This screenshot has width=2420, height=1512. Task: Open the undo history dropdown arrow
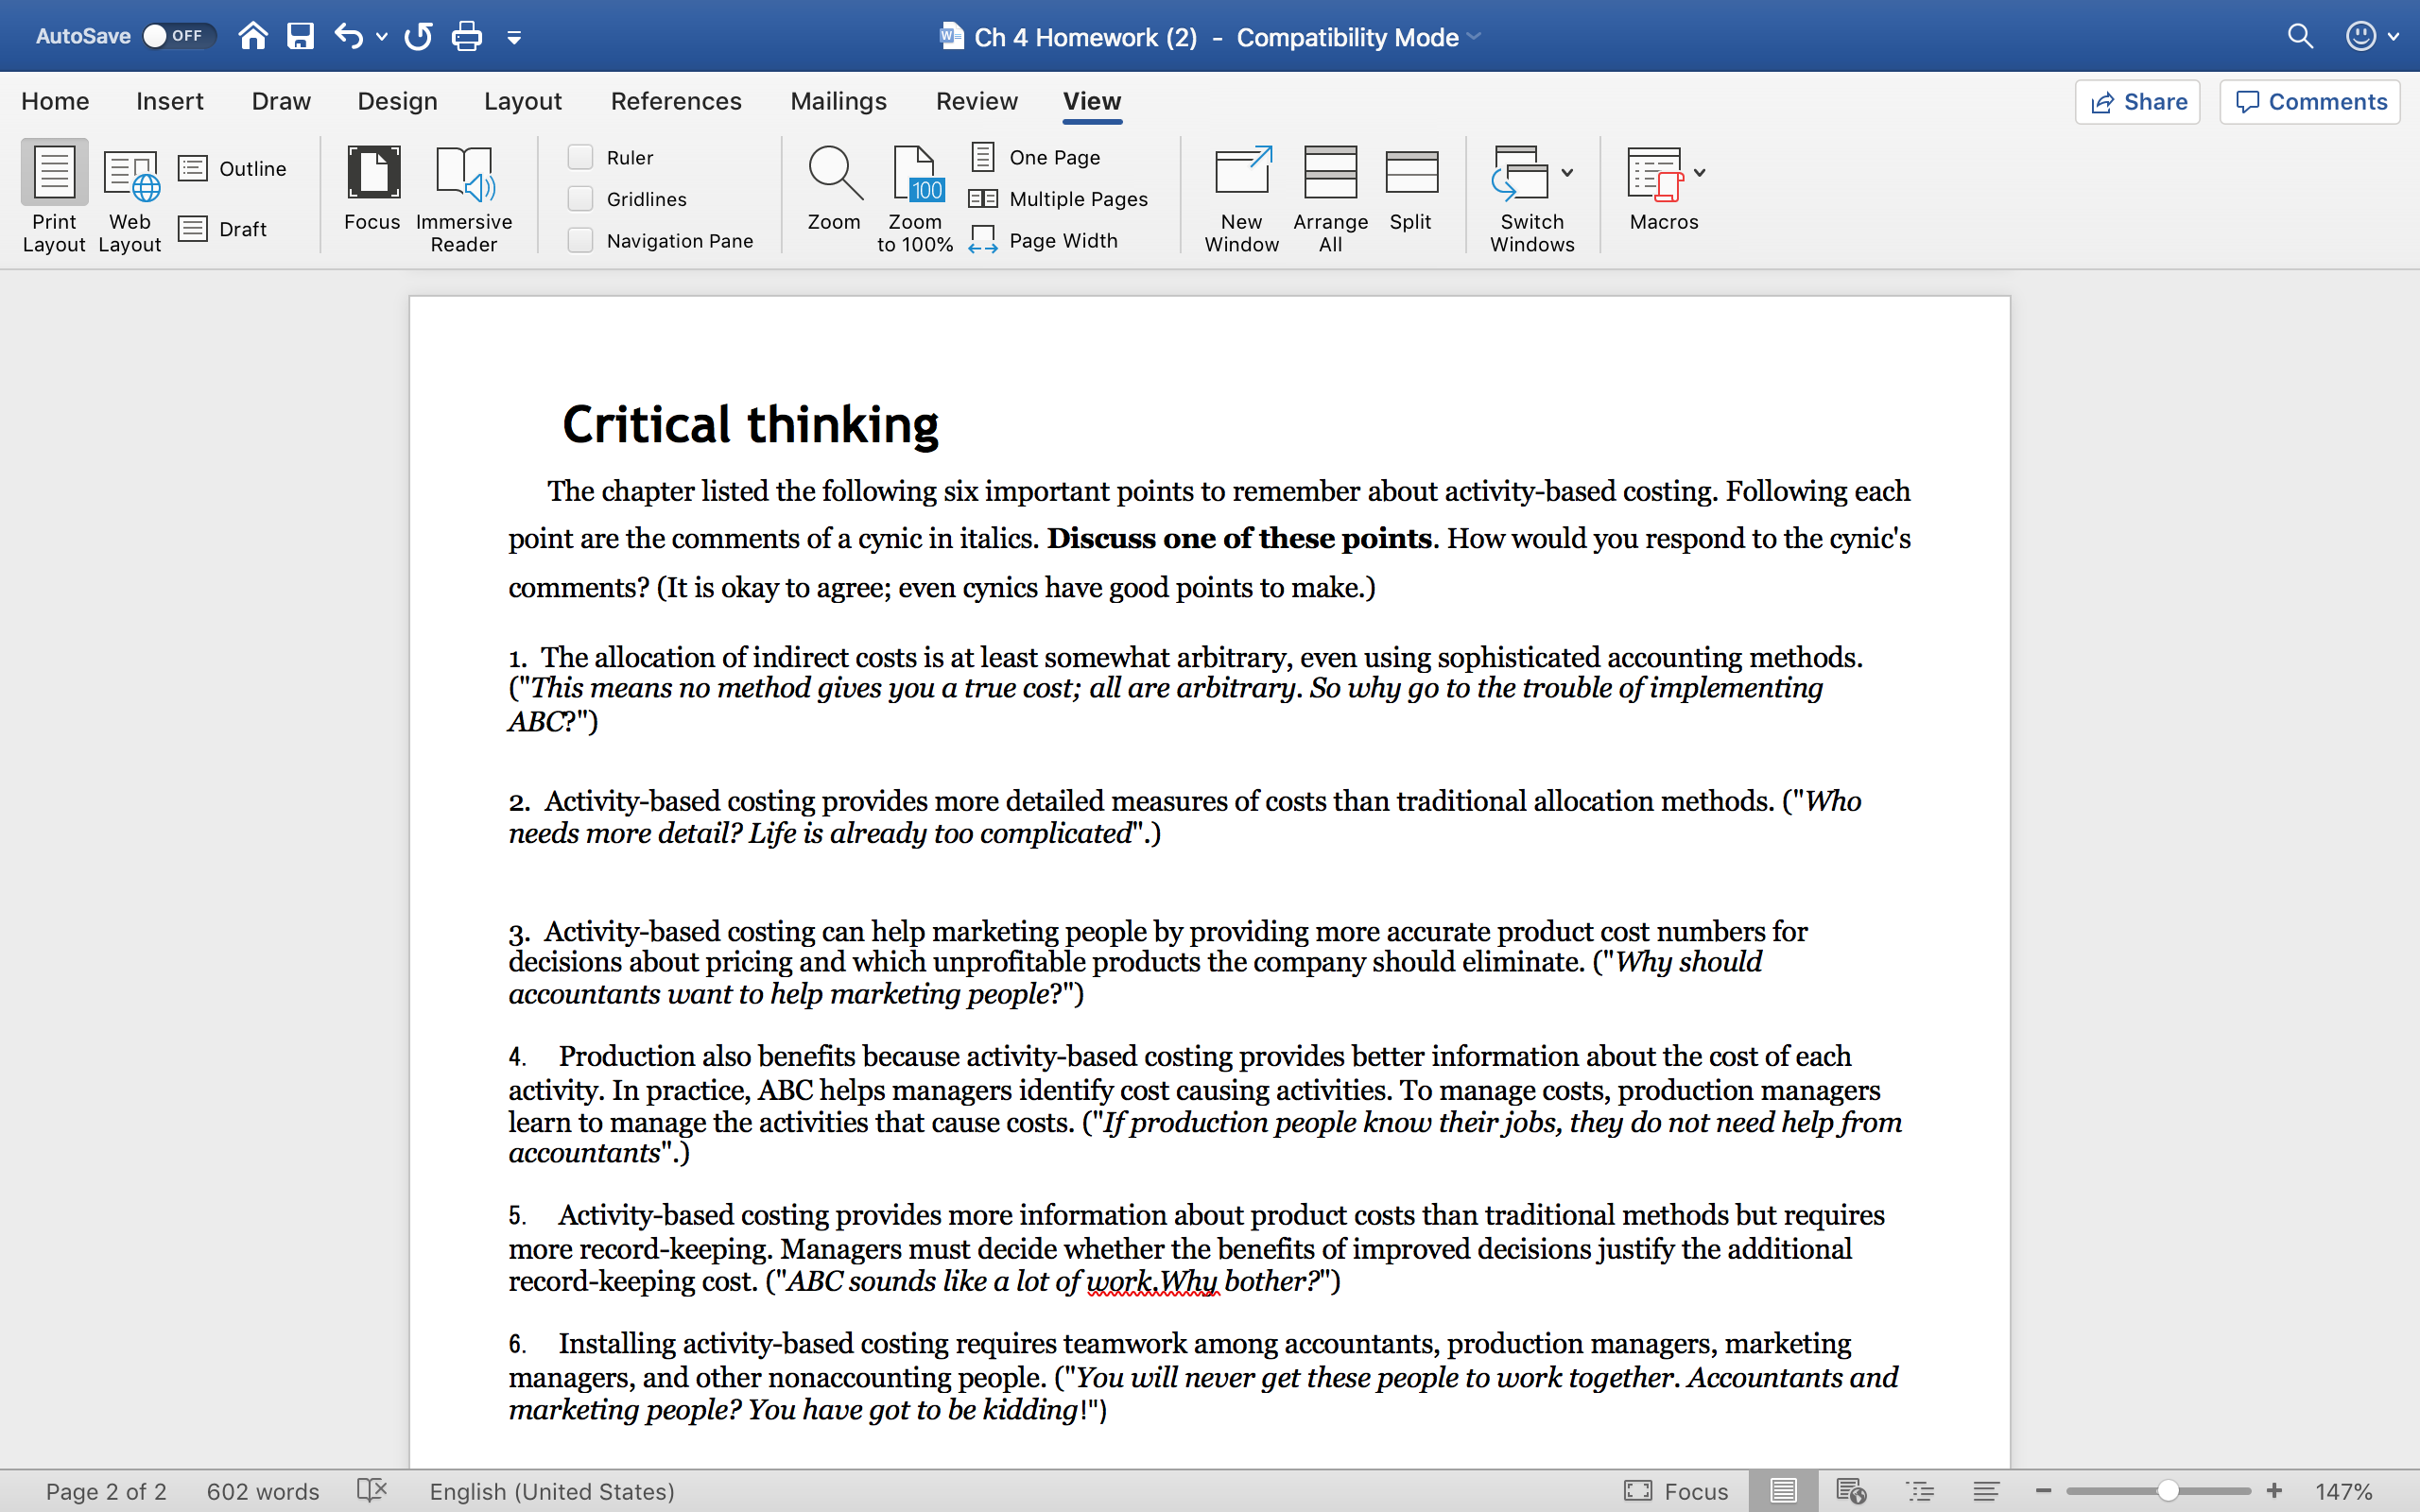tap(382, 37)
